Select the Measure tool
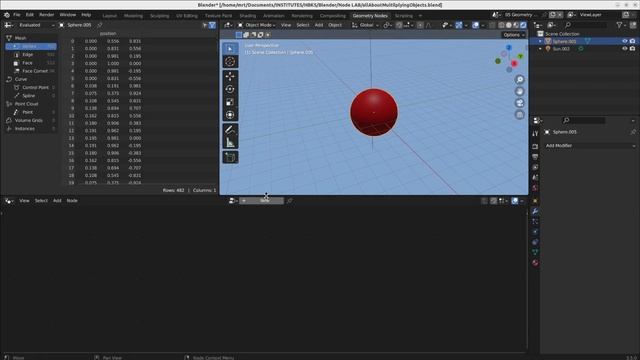640x360 pixels. (x=230, y=143)
